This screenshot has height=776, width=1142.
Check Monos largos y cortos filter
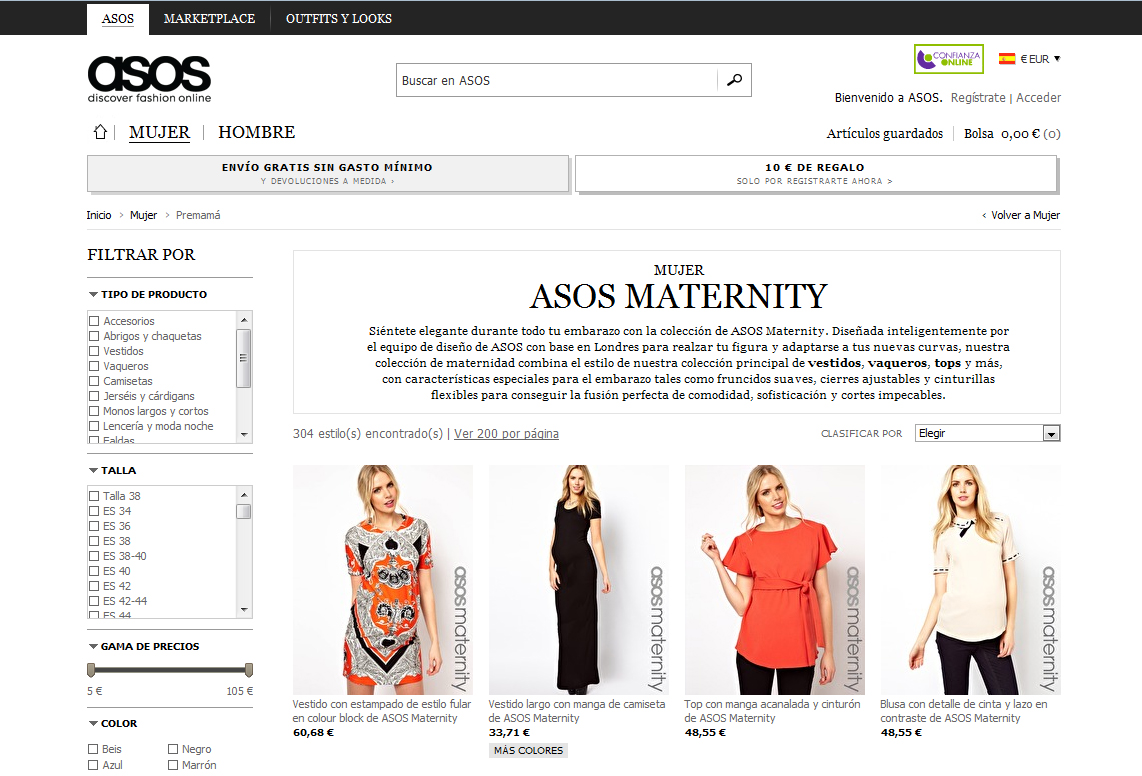coord(94,411)
